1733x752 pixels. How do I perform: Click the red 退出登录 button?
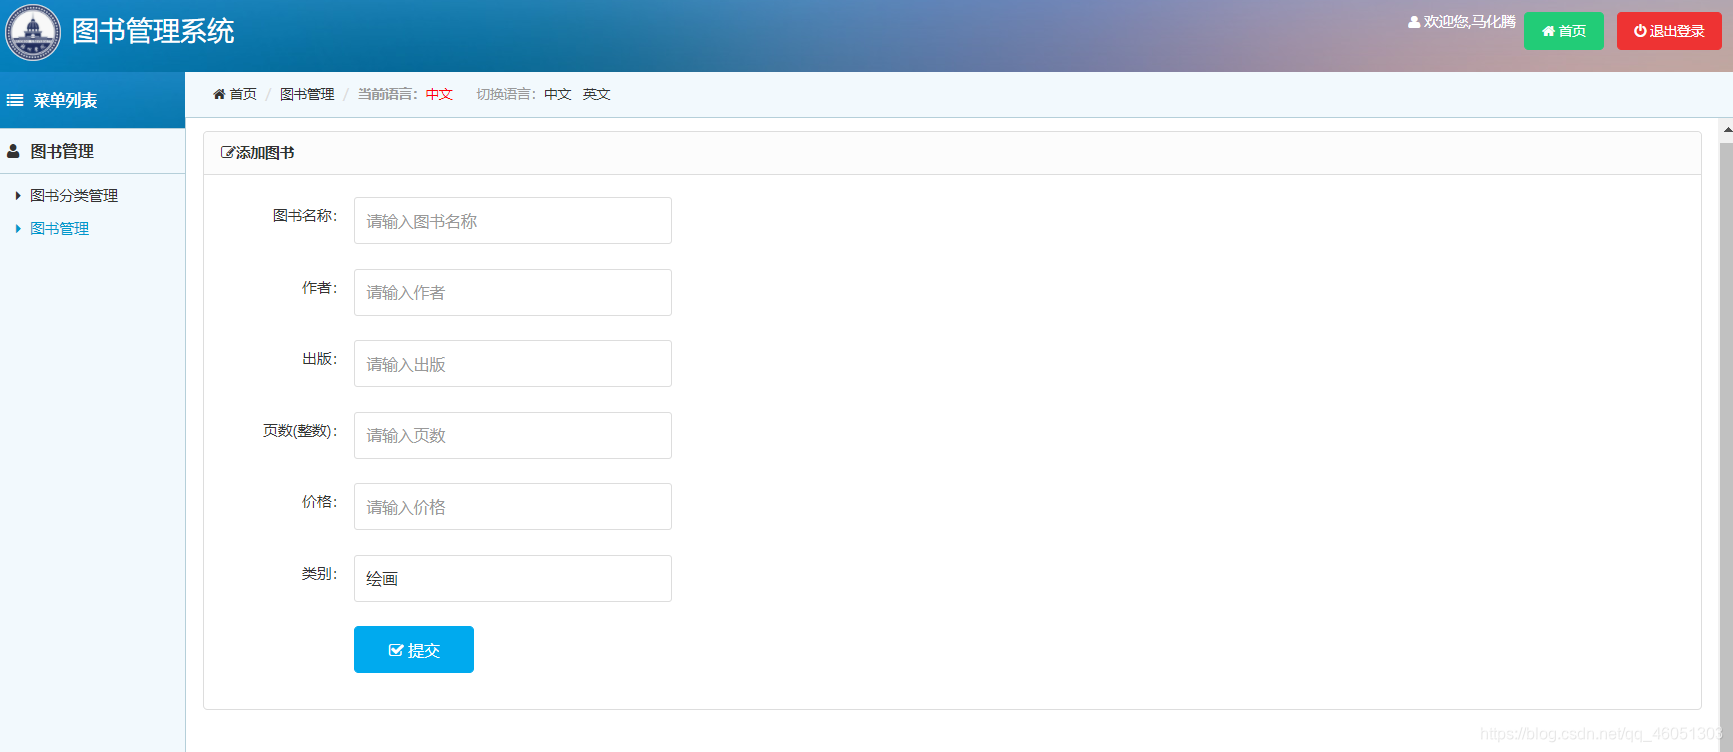point(1669,31)
